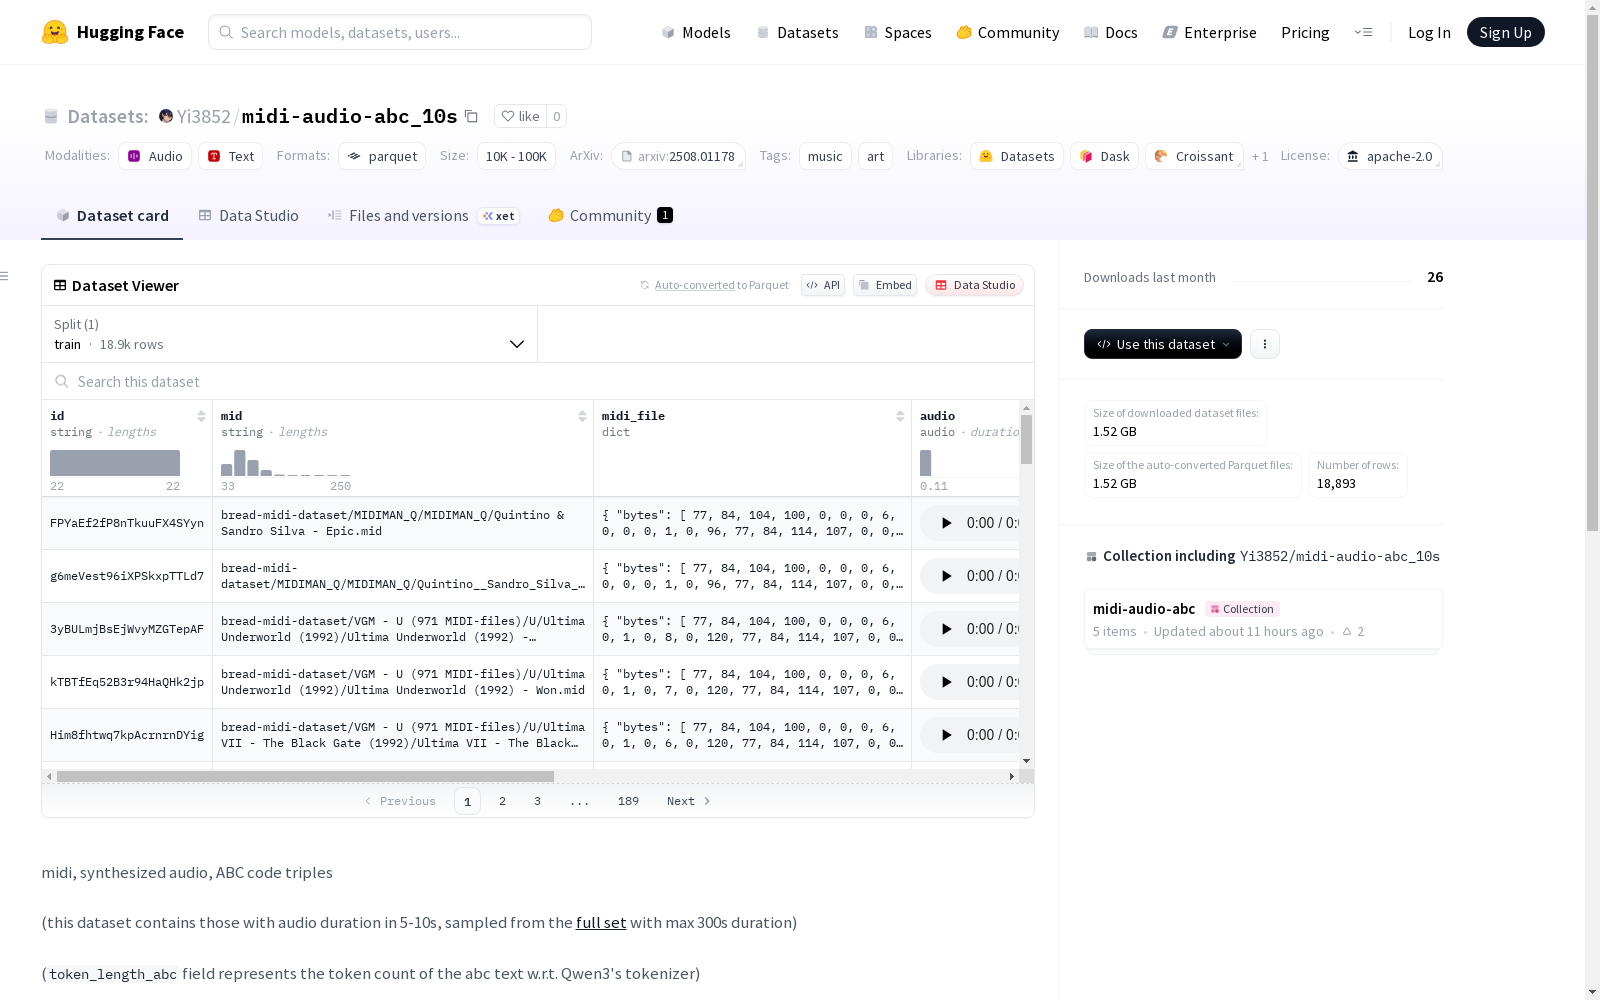
Task: Select the 10K - 100K size tag
Action: (516, 156)
